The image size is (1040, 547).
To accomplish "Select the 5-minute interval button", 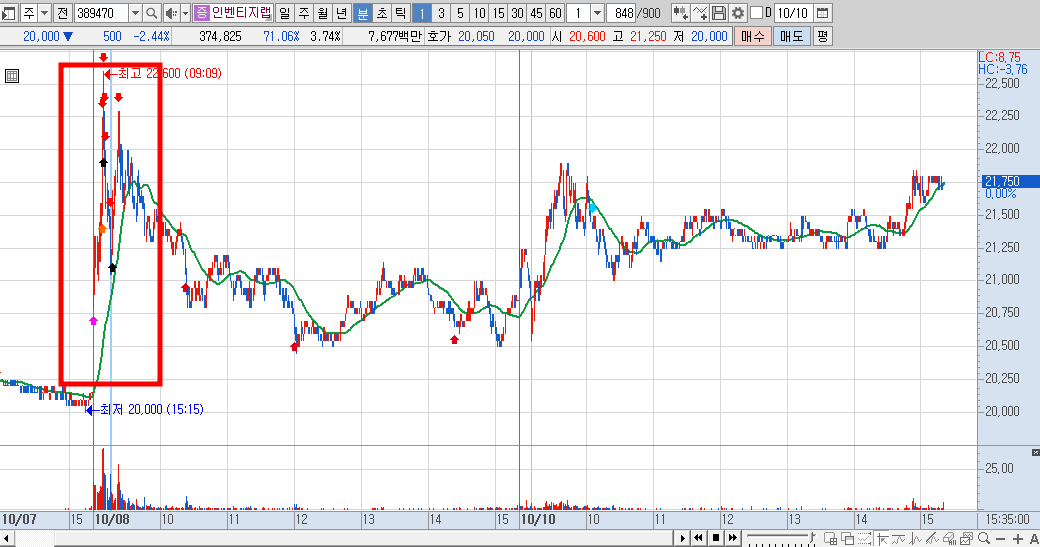I will 460,13.
